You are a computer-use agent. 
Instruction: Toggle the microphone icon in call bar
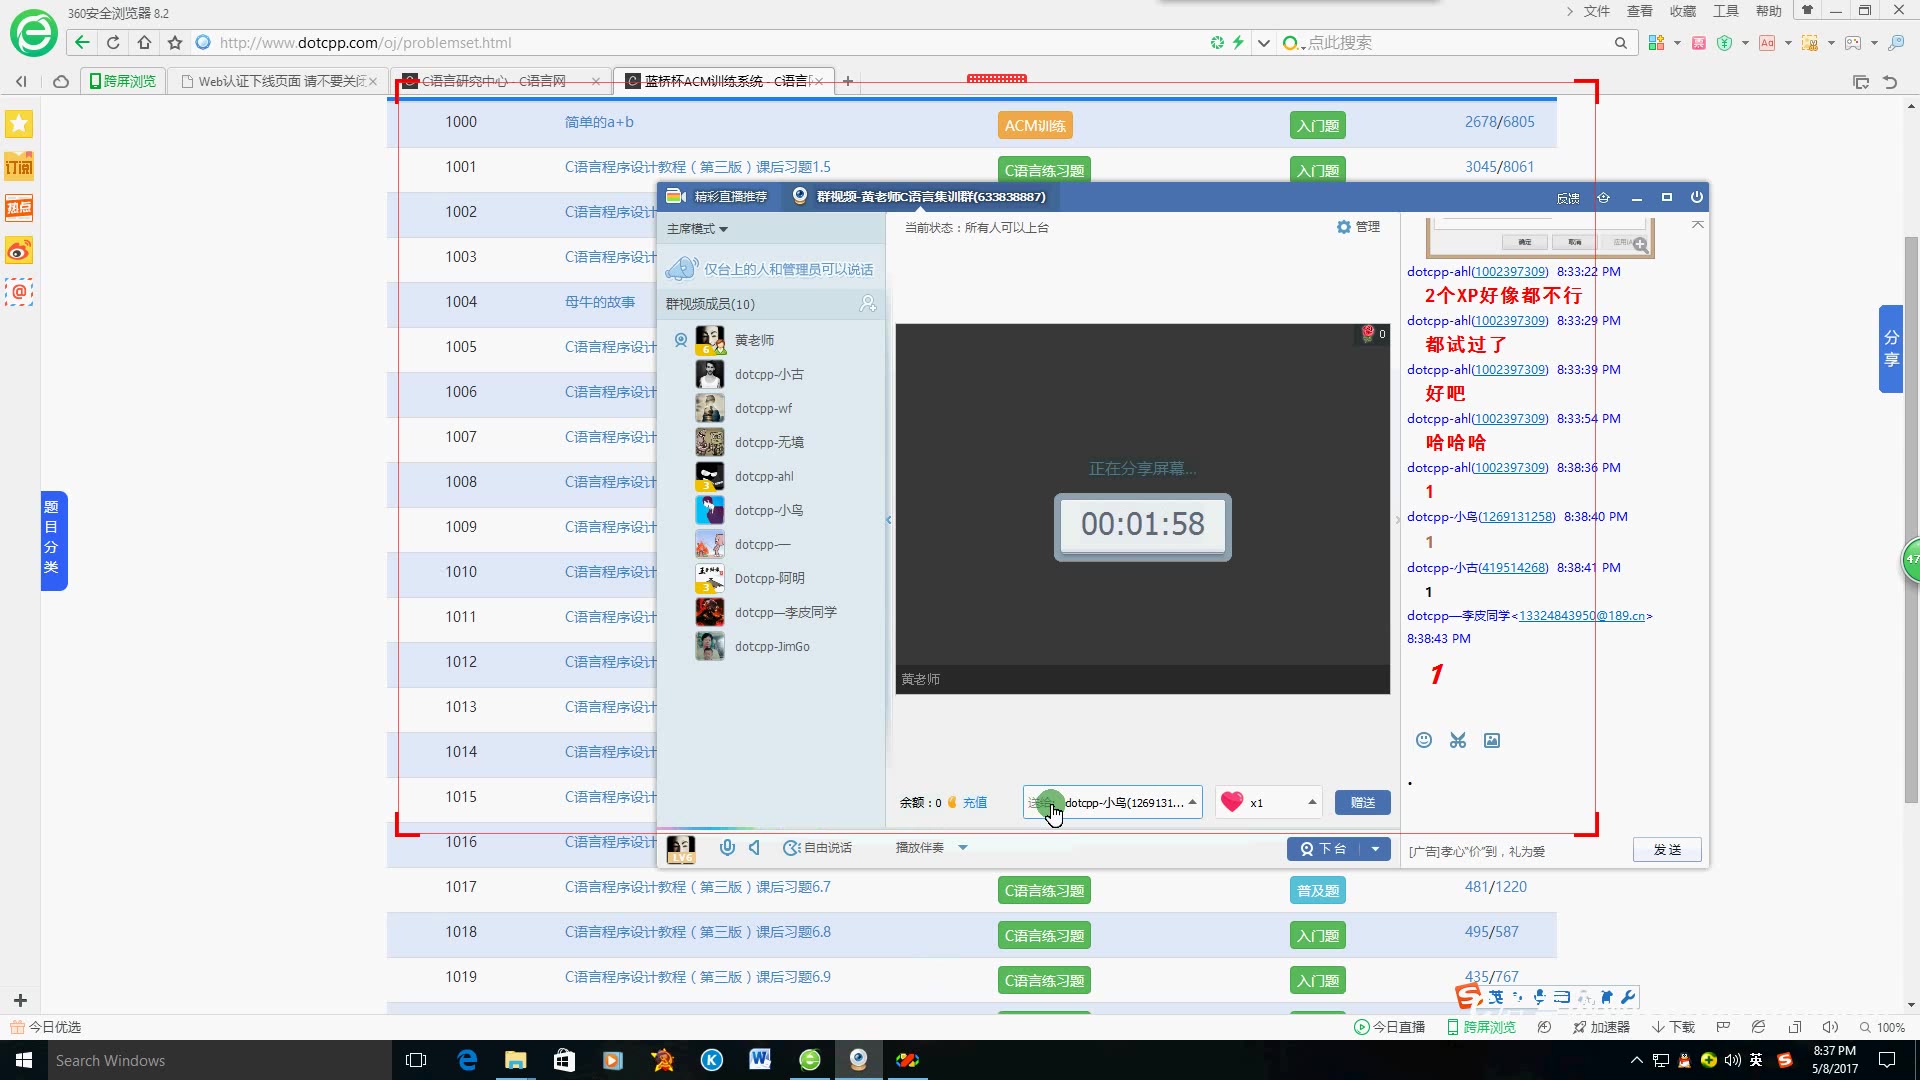click(x=727, y=848)
